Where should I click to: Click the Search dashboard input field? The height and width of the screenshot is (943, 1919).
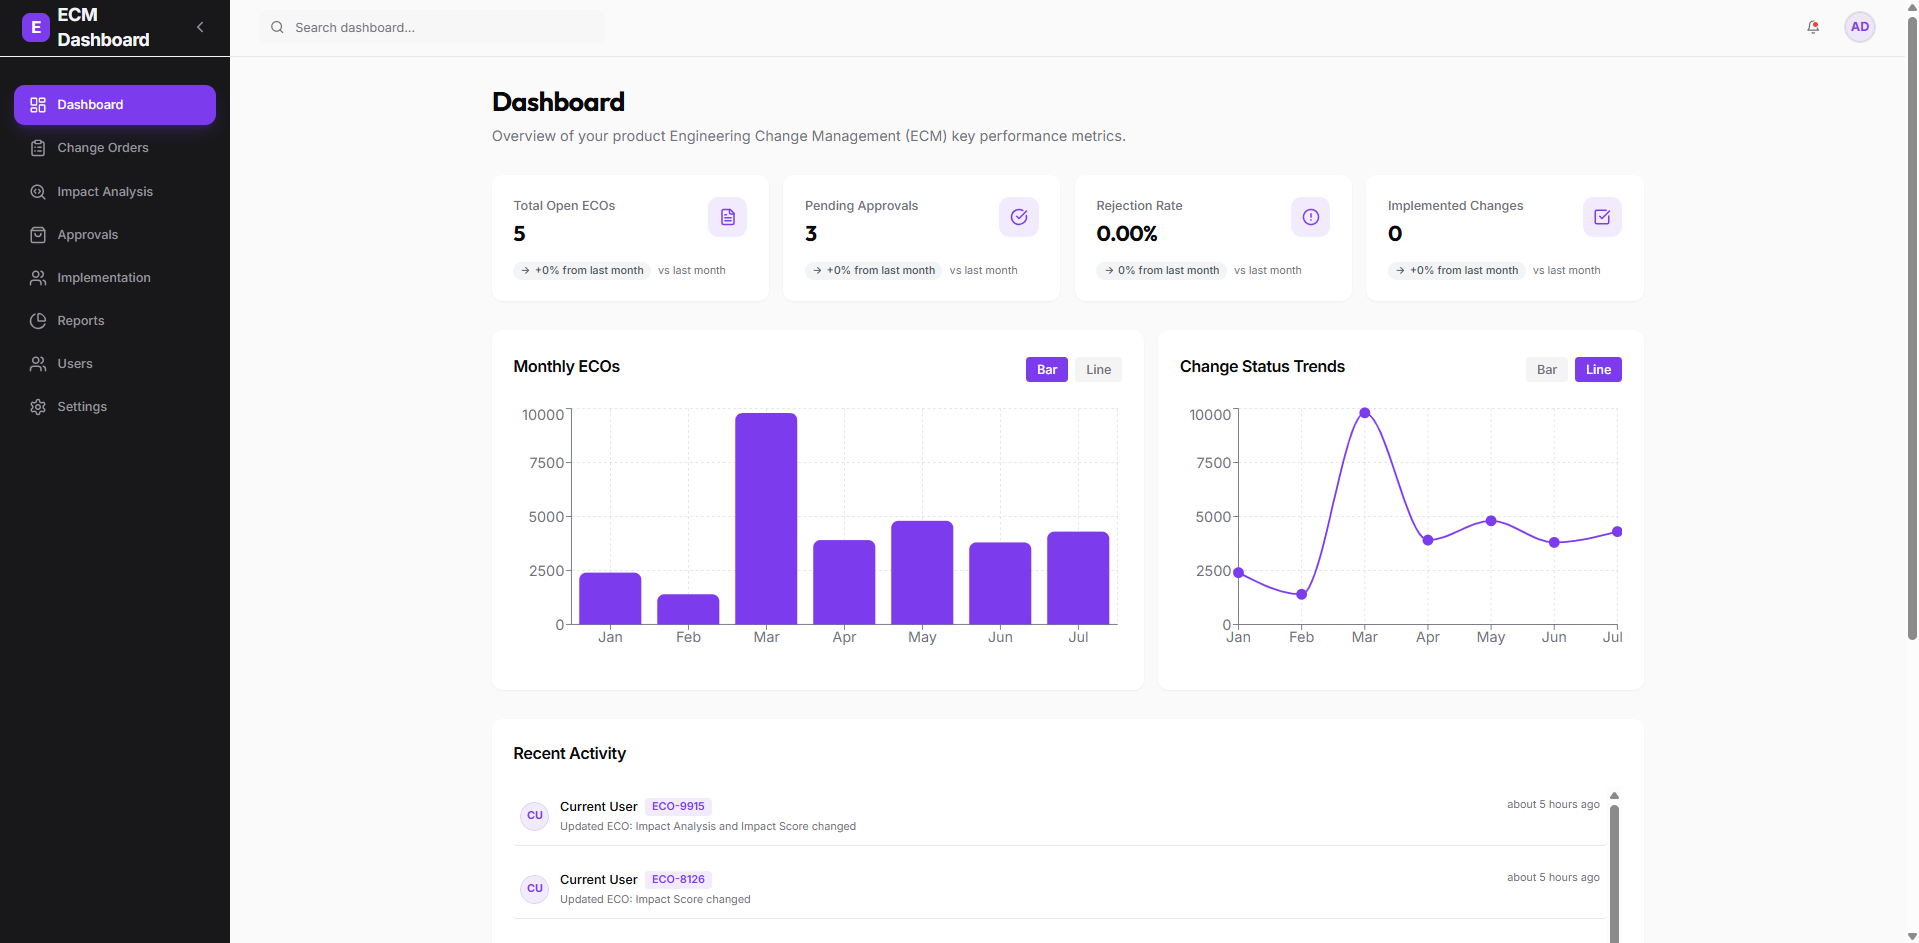click(440, 27)
